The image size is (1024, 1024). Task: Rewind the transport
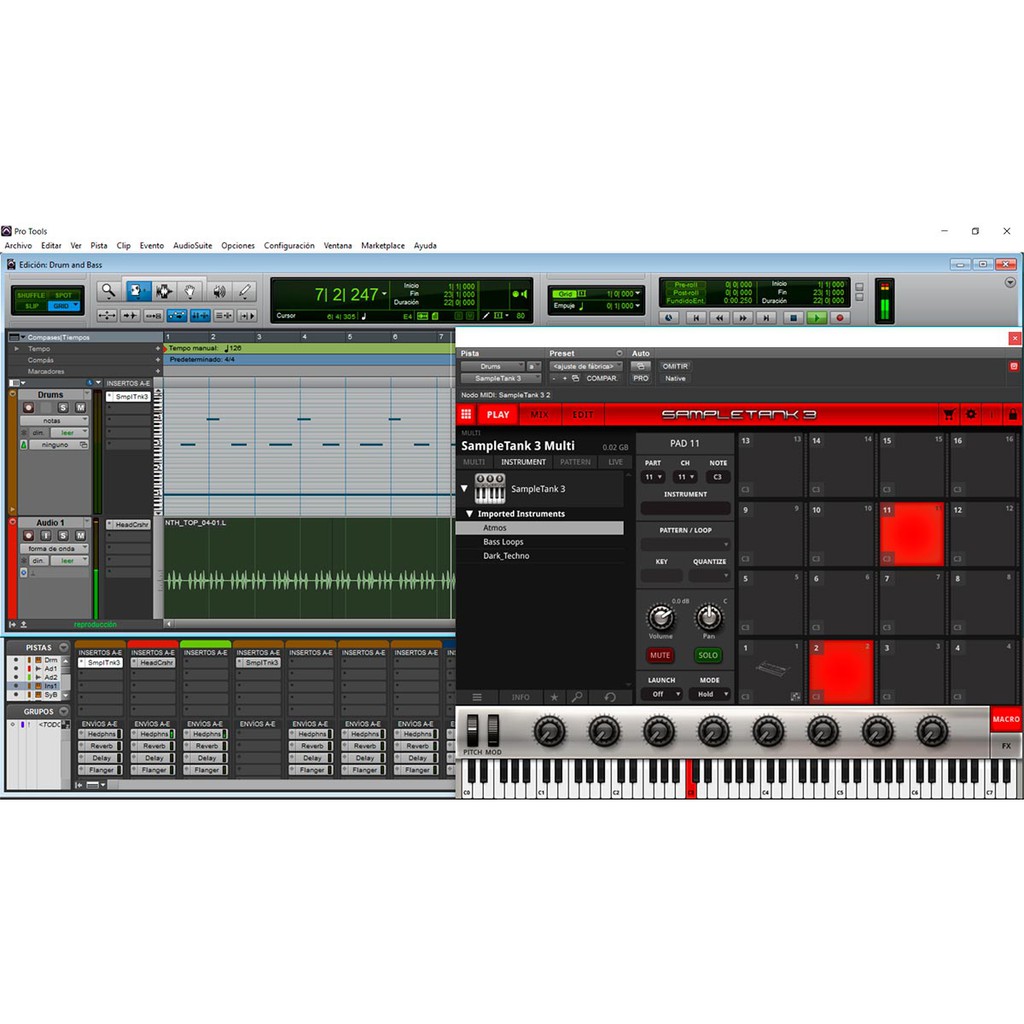[x=720, y=318]
